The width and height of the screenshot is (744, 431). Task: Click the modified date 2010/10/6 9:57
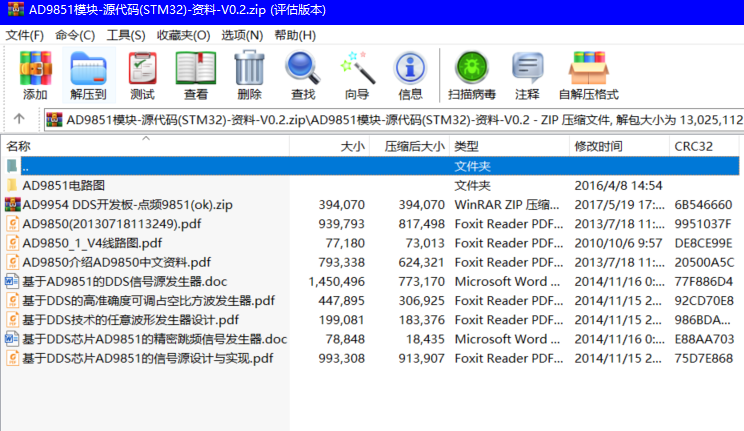[x=618, y=243]
